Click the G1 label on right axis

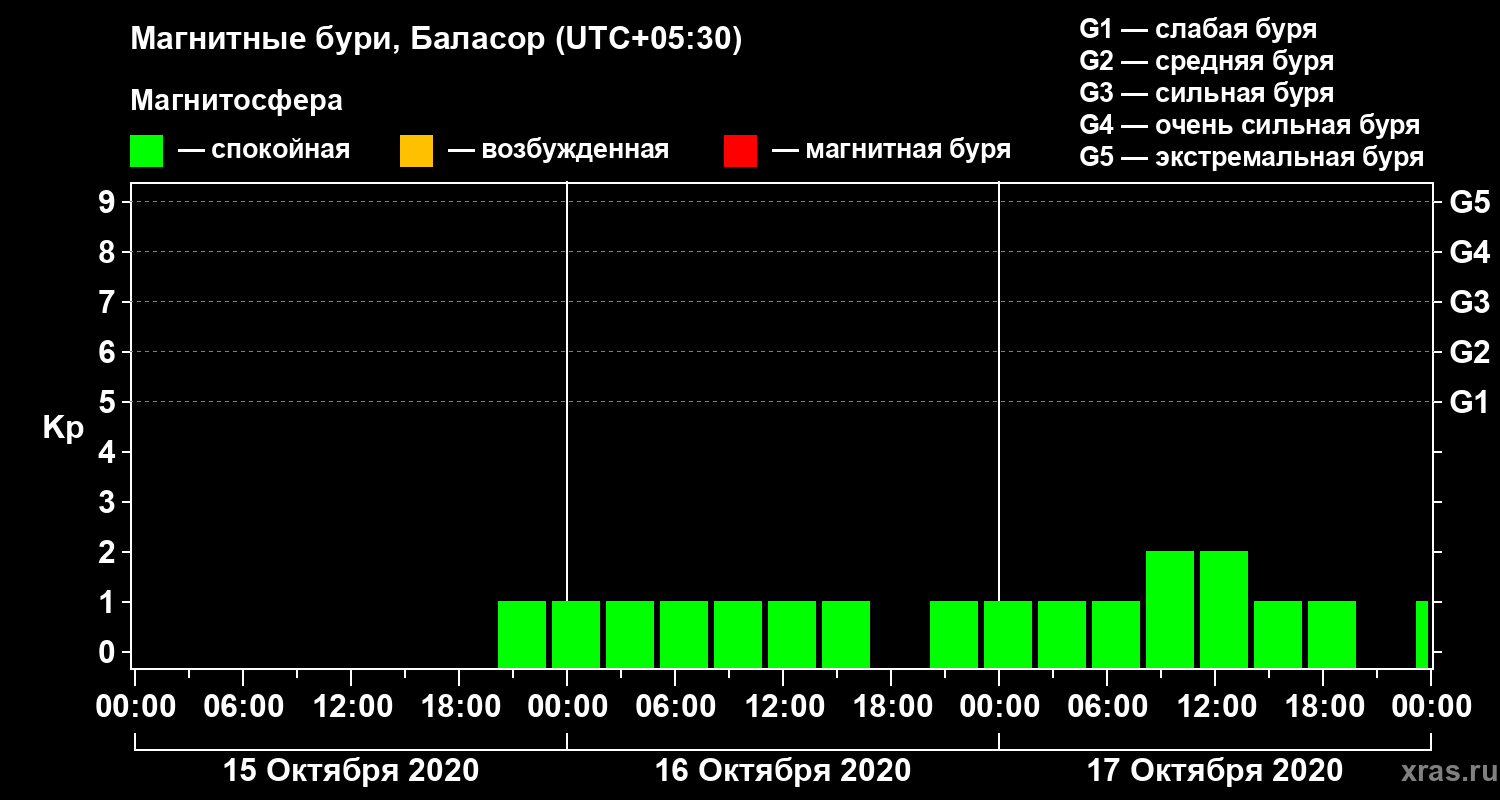1469,402
